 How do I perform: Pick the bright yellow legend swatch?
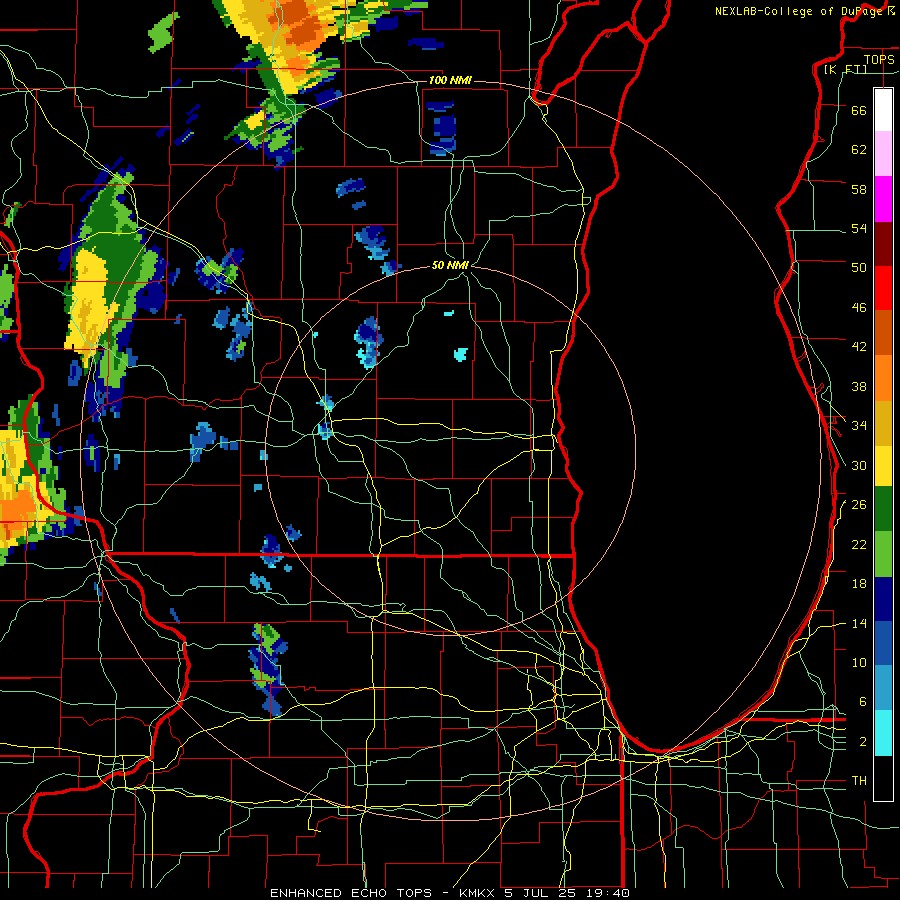coord(883,466)
